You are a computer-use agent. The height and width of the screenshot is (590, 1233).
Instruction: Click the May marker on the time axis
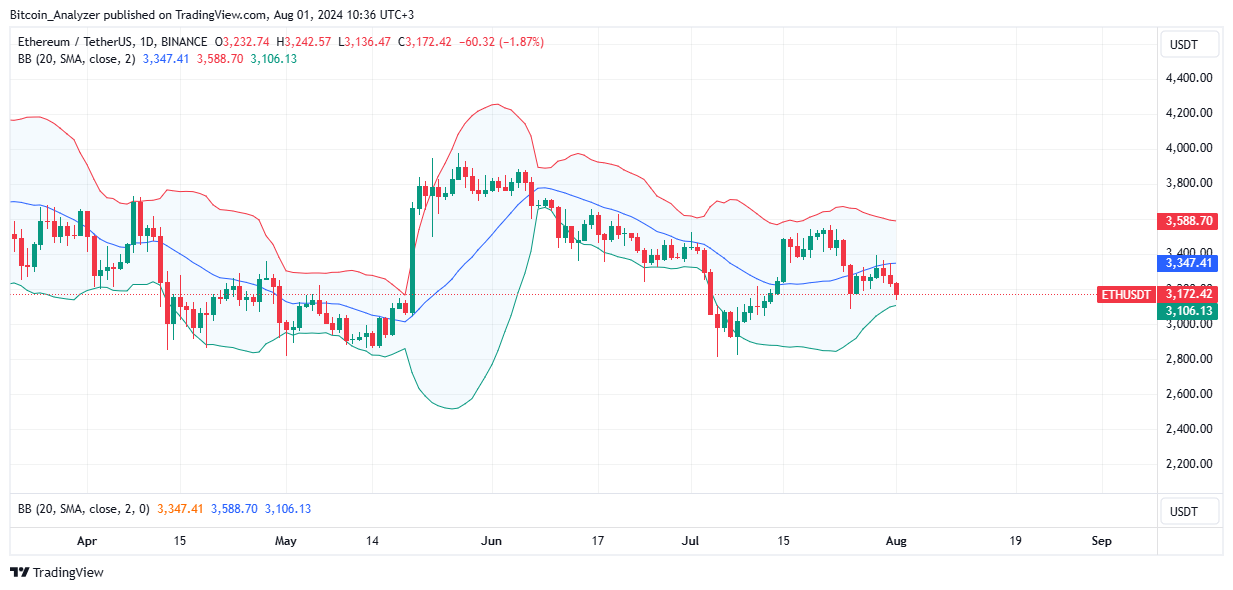(286, 541)
